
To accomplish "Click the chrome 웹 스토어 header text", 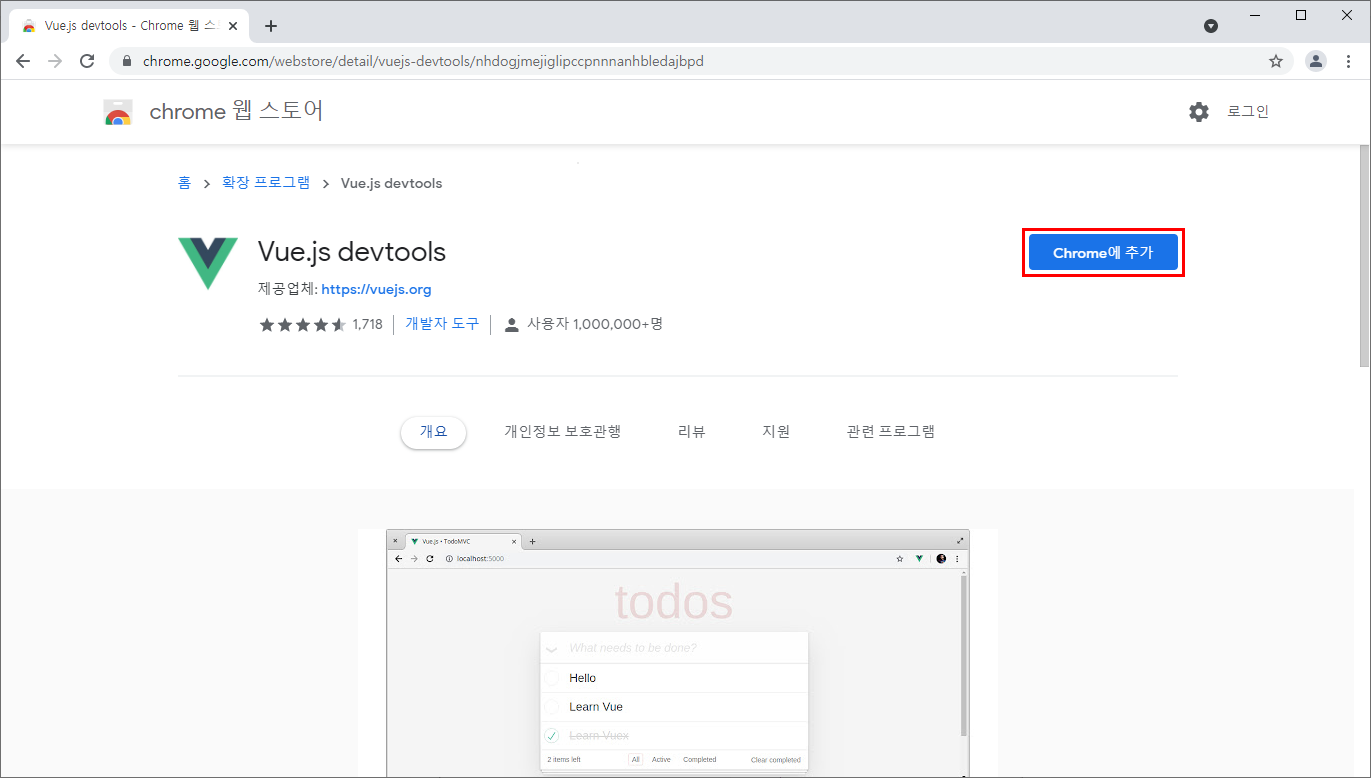I will coord(236,111).
